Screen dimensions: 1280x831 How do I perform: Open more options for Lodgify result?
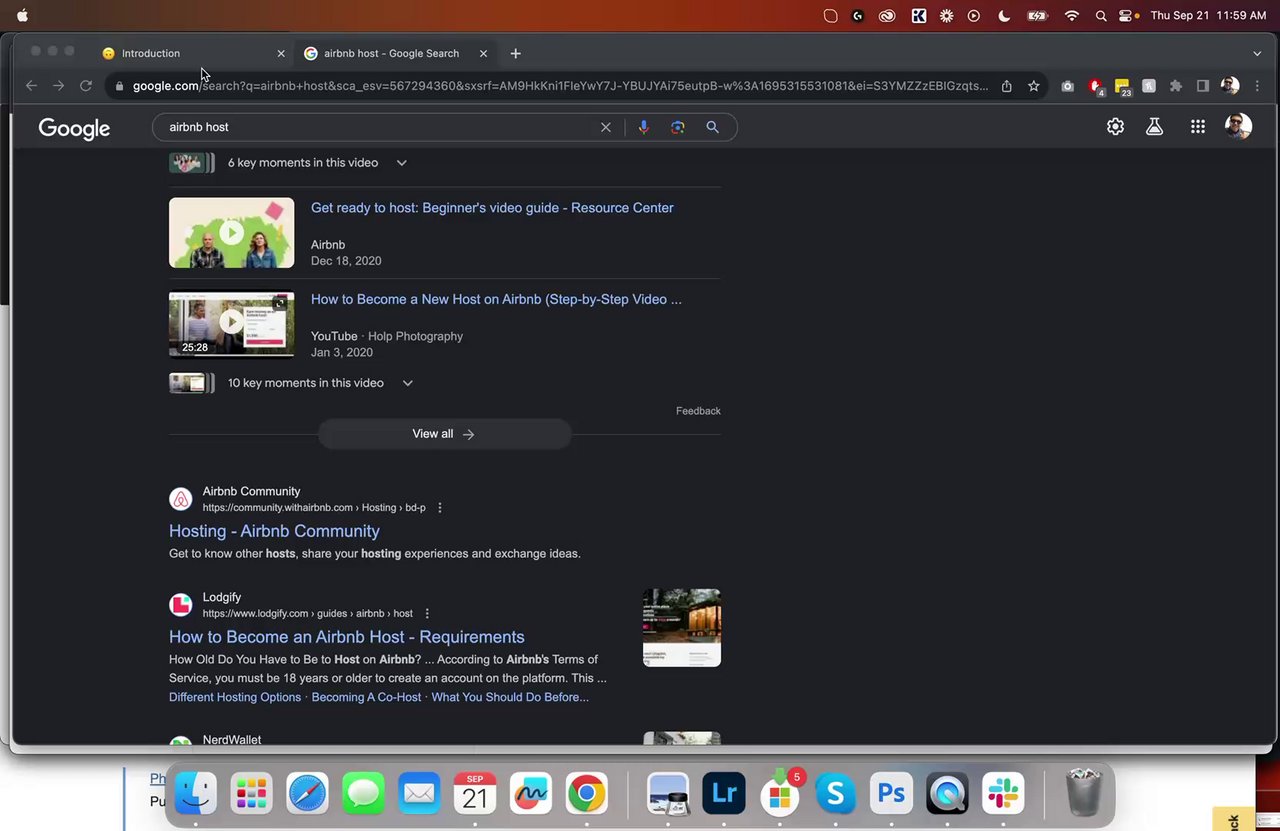tap(427, 614)
